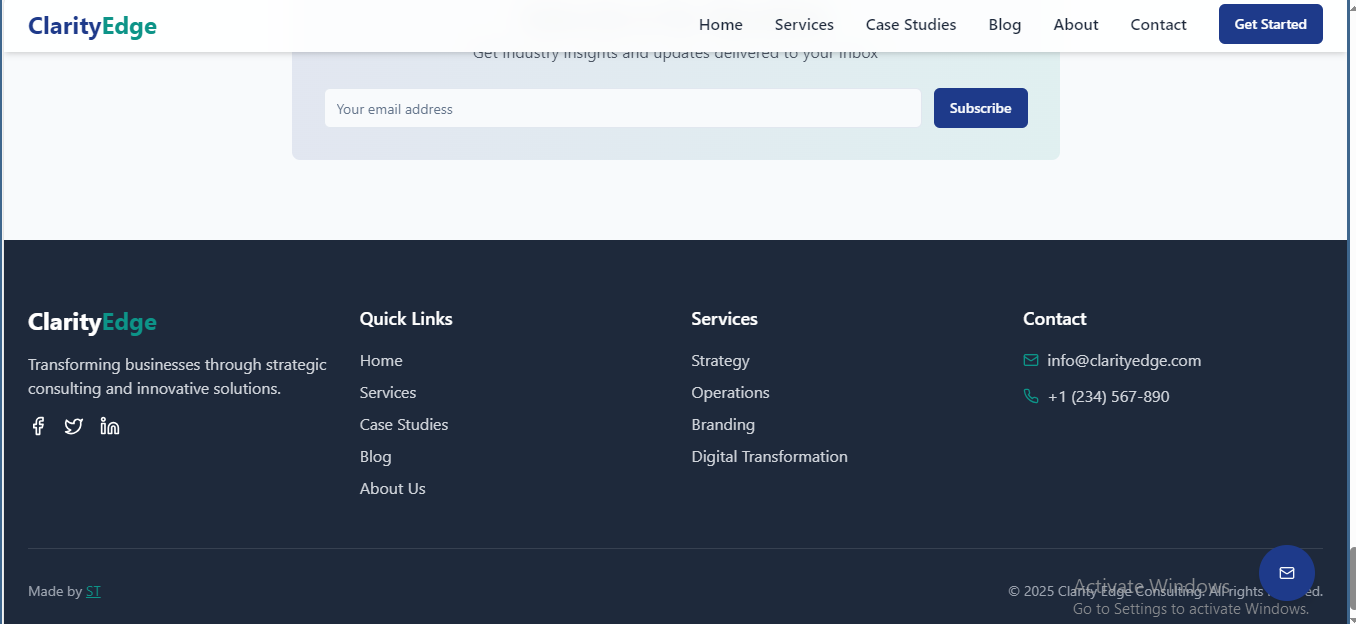Image resolution: width=1356 pixels, height=624 pixels.
Task: Open About in top navigation bar
Action: pyautogui.click(x=1076, y=24)
